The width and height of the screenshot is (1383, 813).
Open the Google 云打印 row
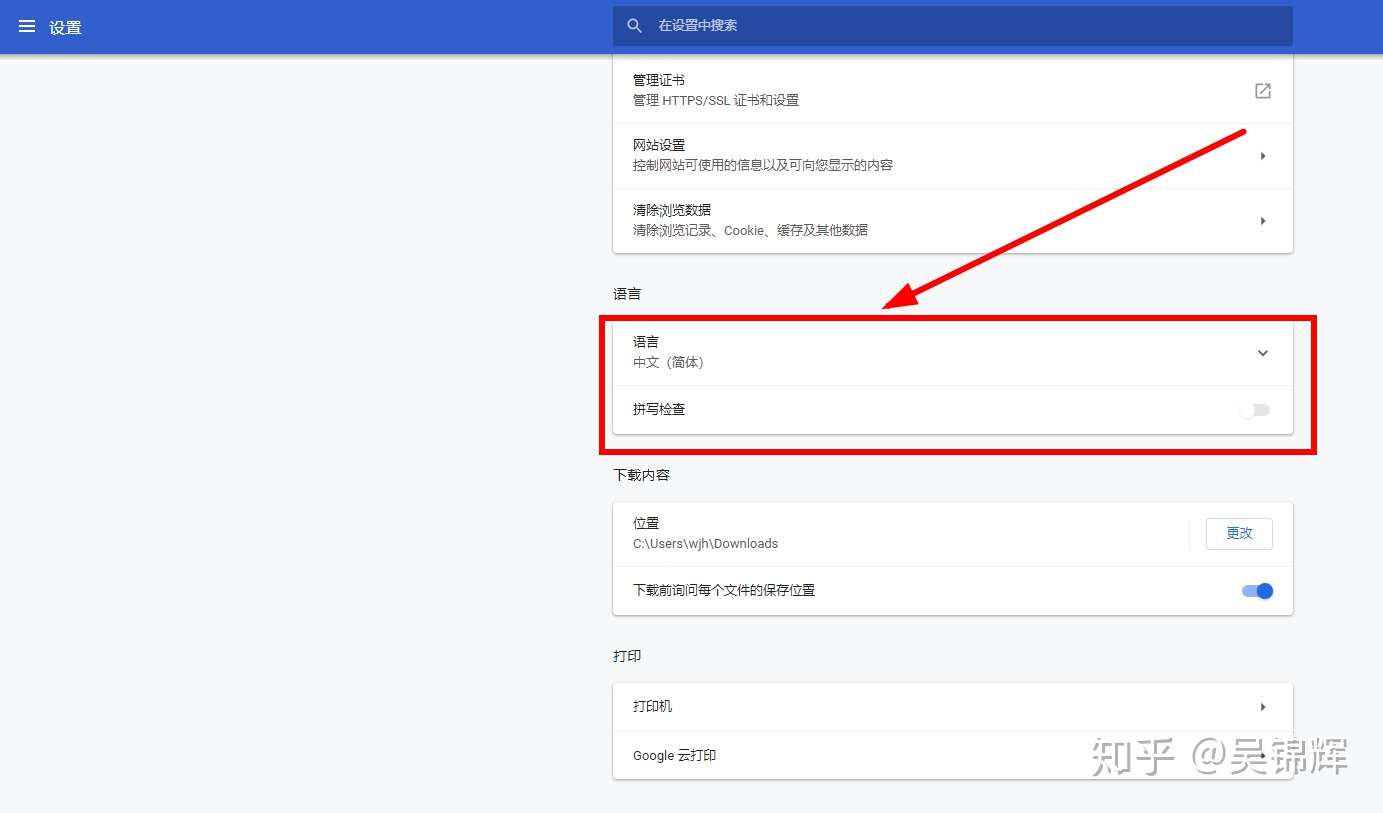click(x=952, y=755)
